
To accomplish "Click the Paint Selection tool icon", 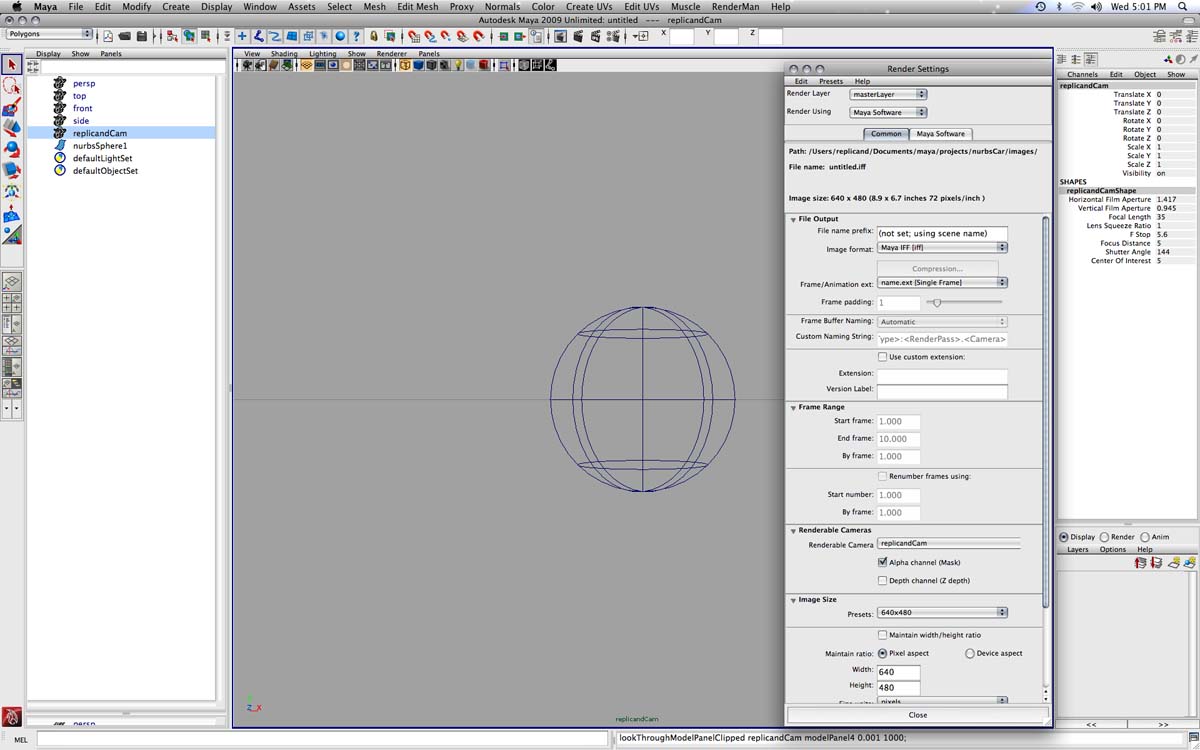I will tap(12, 107).
